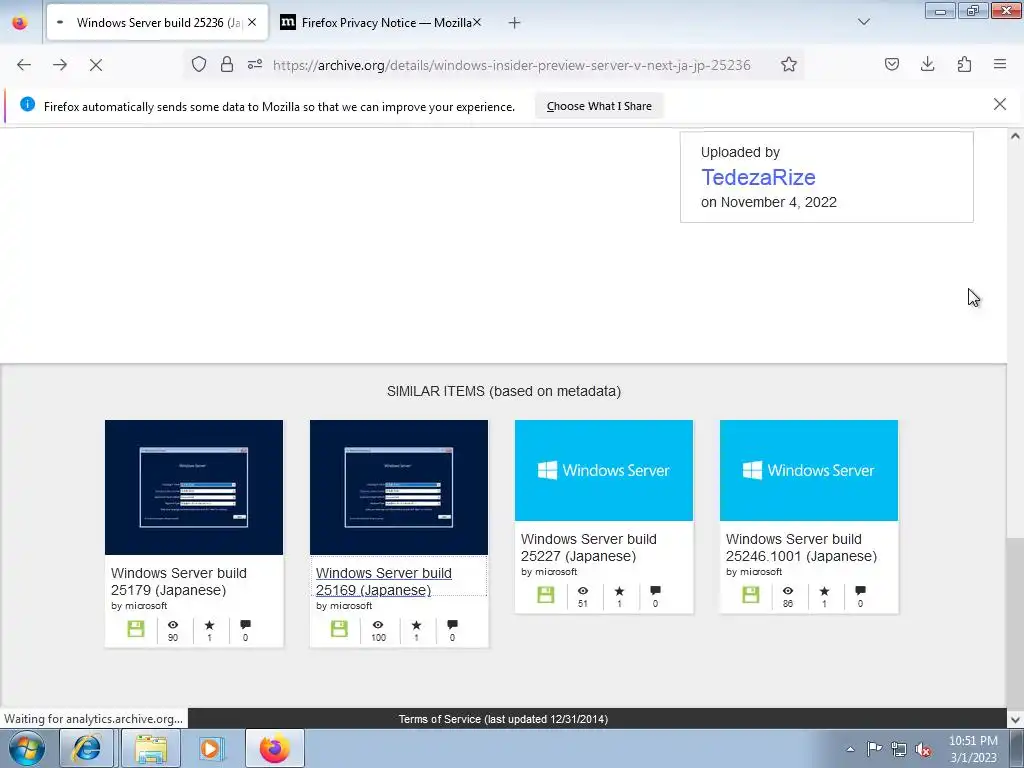
Task: Click build 25246.1001 Windows Server thumbnail
Action: (809, 470)
